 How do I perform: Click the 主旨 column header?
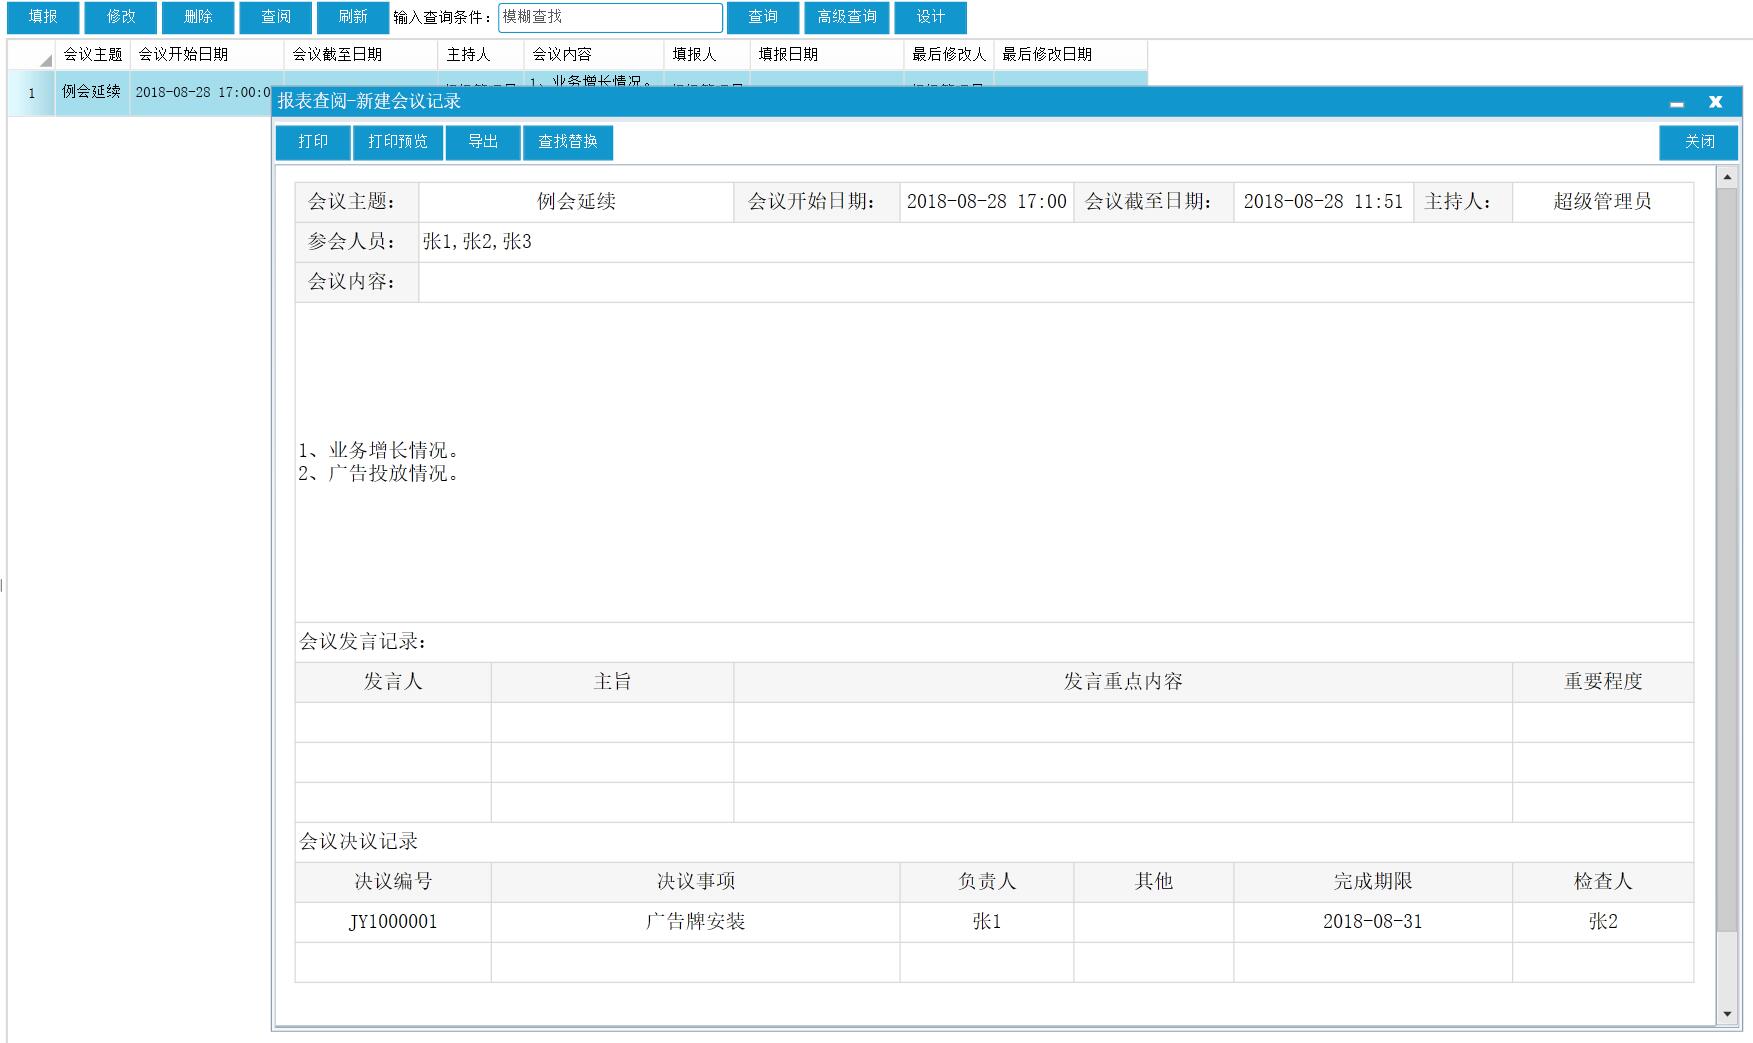pos(612,682)
